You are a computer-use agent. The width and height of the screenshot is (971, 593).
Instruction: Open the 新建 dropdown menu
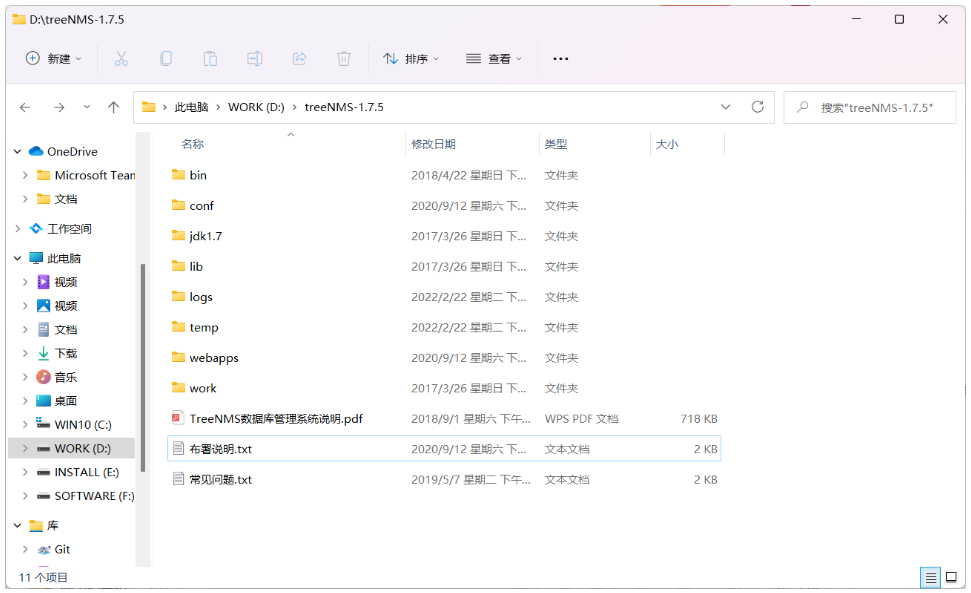54,59
